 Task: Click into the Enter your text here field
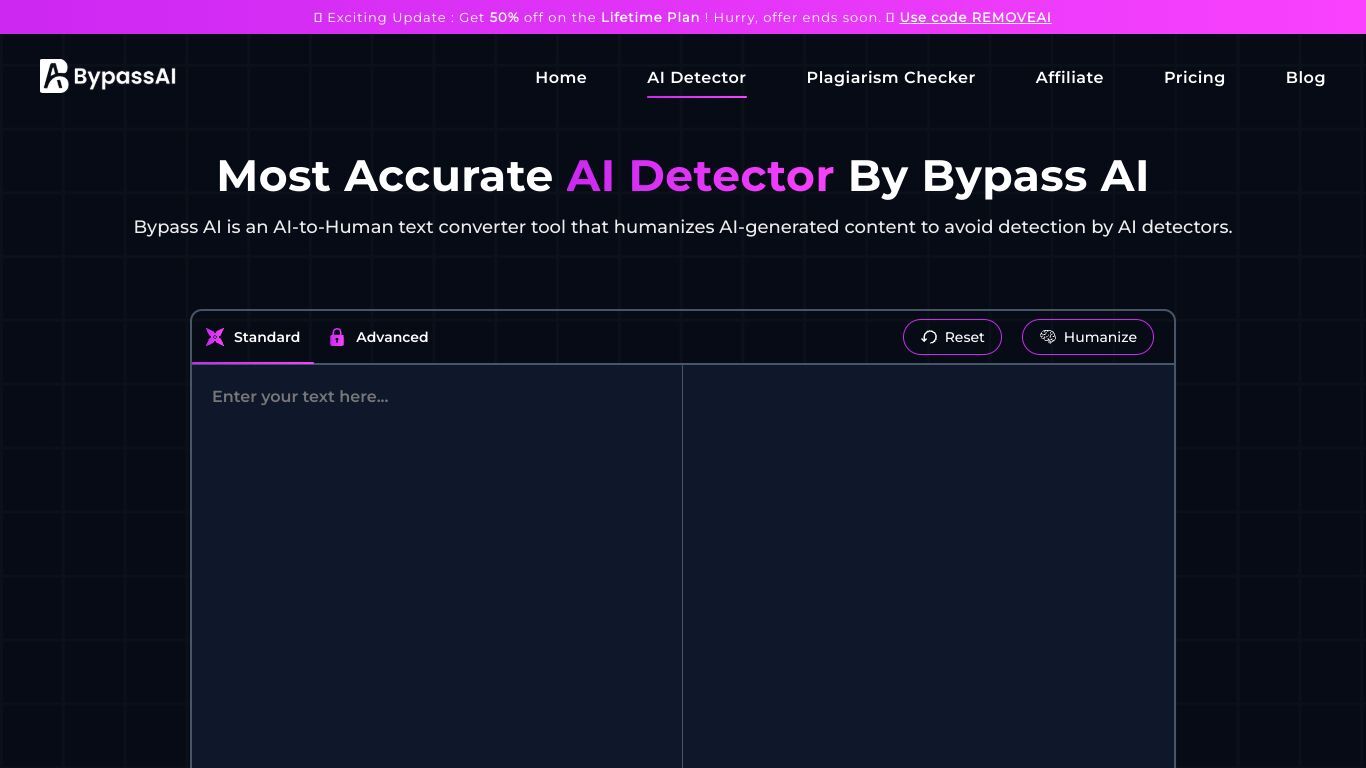click(437, 566)
